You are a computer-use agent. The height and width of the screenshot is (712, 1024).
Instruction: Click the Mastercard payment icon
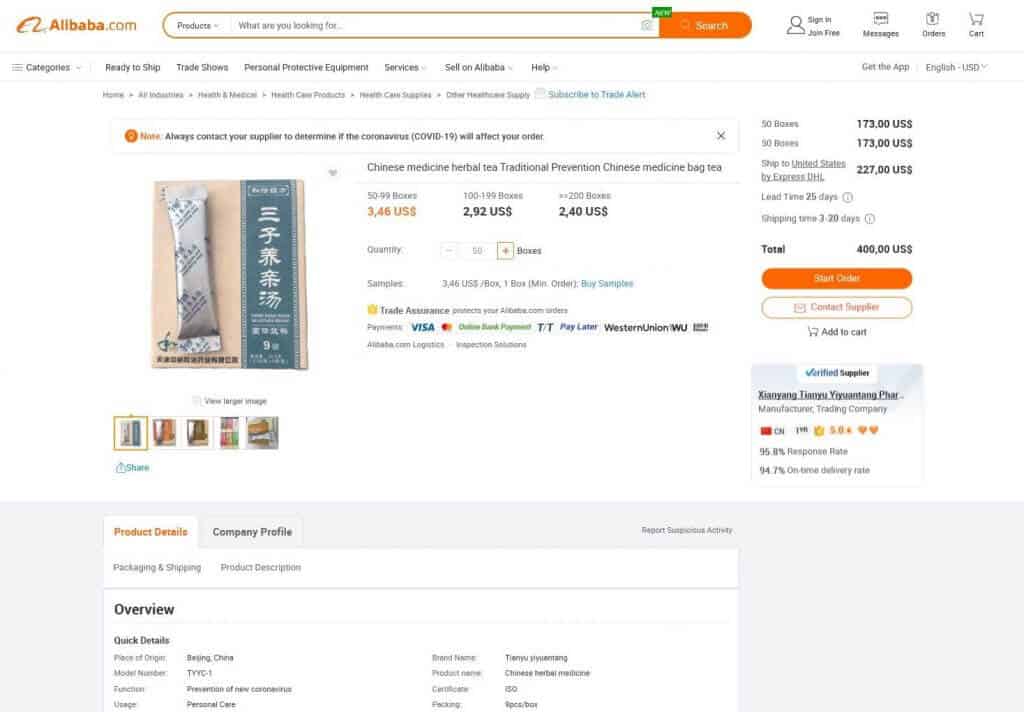pyautogui.click(x=447, y=327)
